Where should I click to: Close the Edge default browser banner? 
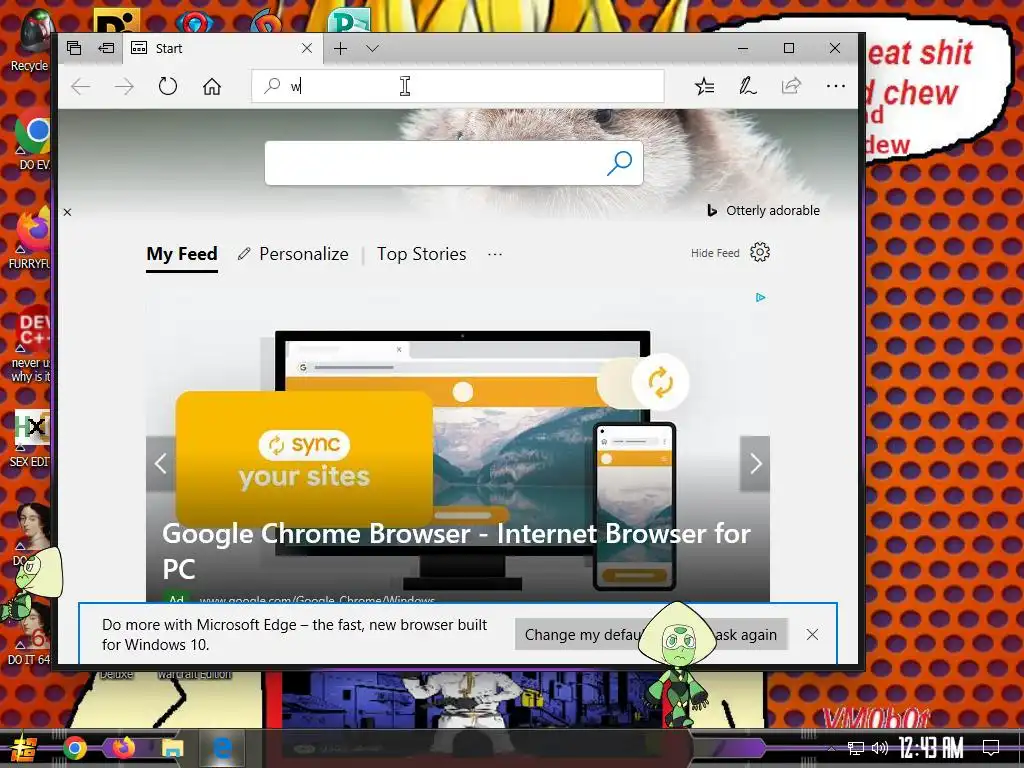pyautogui.click(x=812, y=635)
